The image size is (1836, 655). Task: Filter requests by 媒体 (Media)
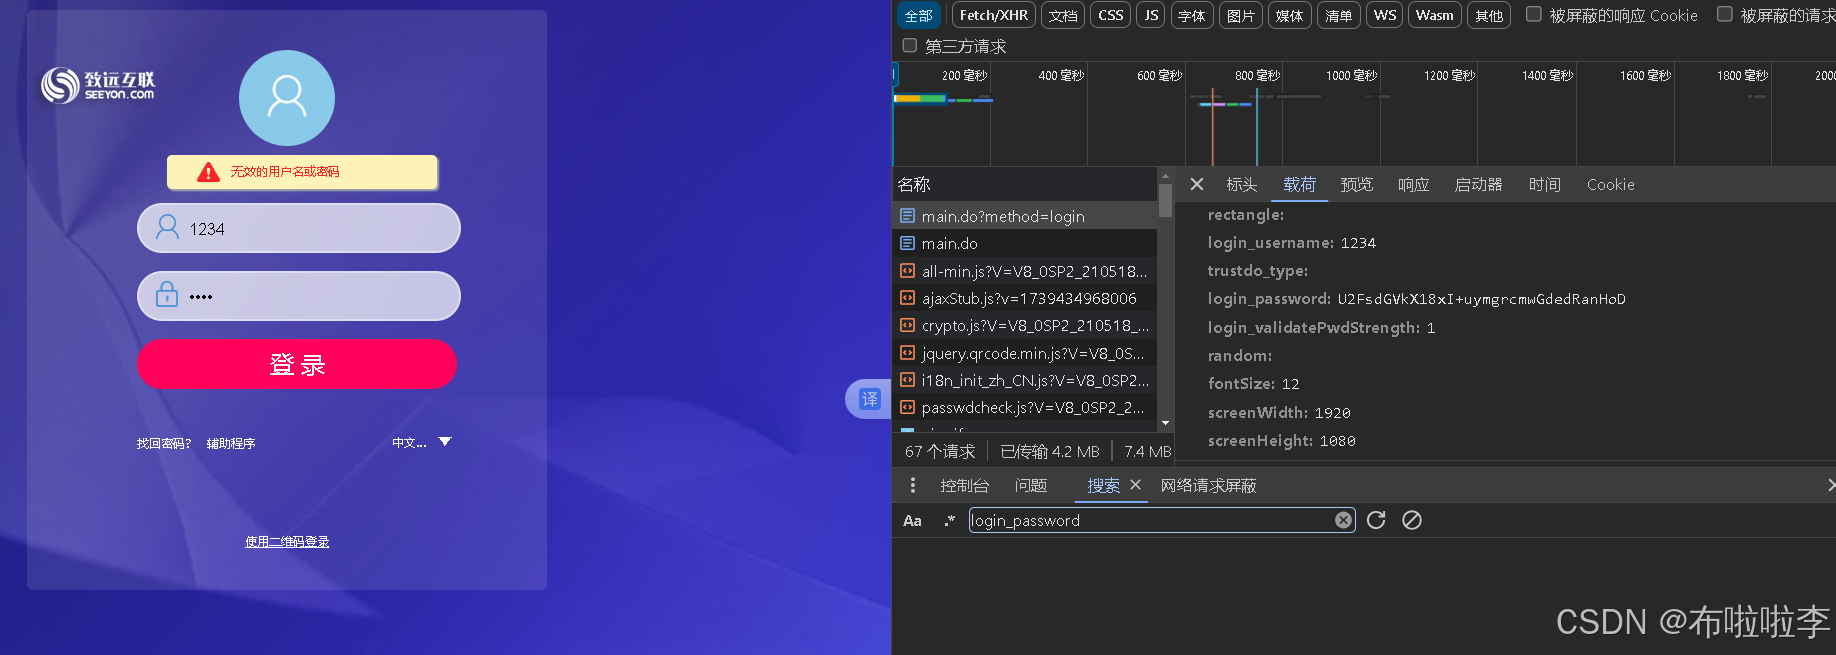tap(1289, 15)
